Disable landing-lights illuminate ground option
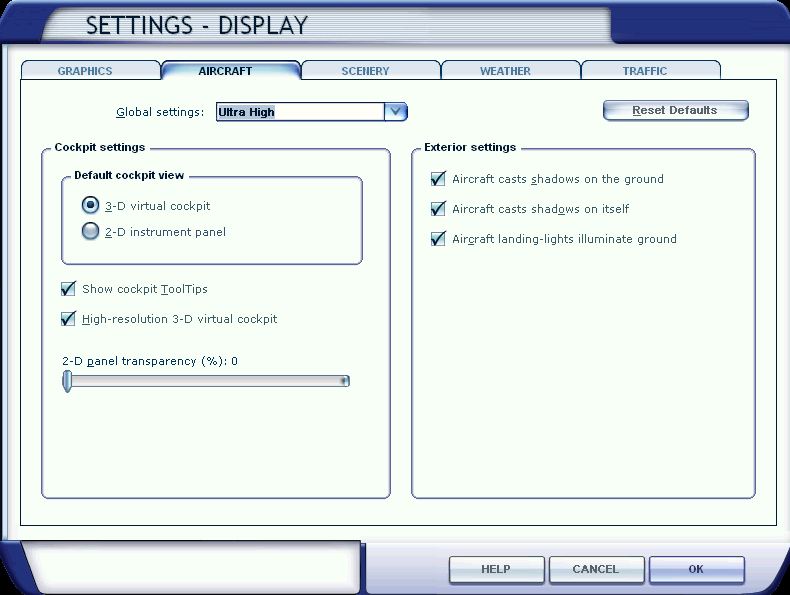 (x=438, y=239)
